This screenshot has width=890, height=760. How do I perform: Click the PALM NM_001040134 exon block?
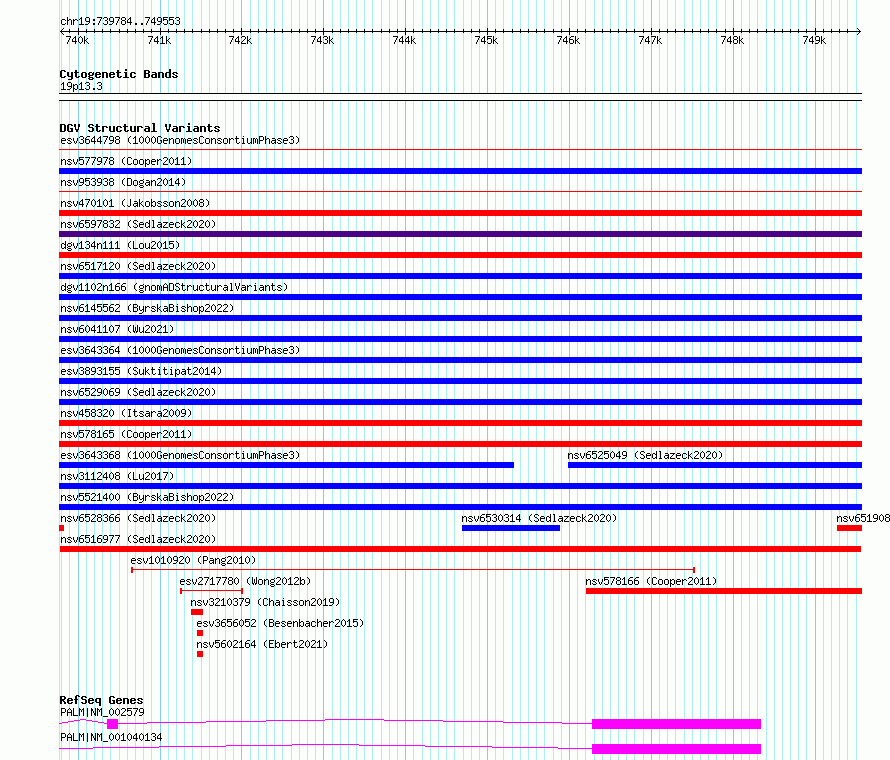pyautogui.click(x=677, y=749)
